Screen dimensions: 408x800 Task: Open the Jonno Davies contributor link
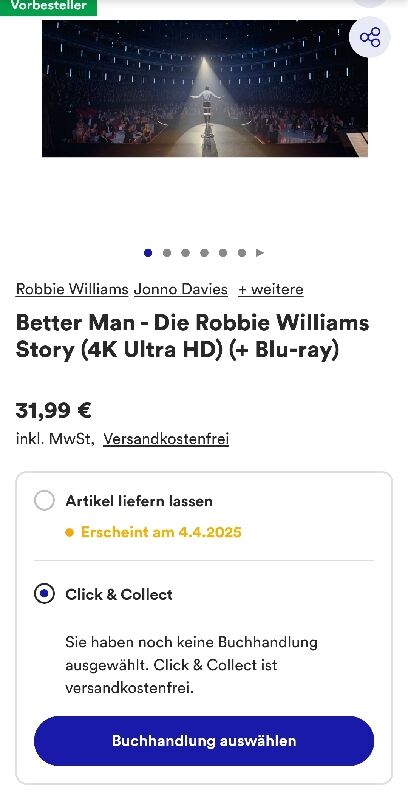tap(181, 289)
